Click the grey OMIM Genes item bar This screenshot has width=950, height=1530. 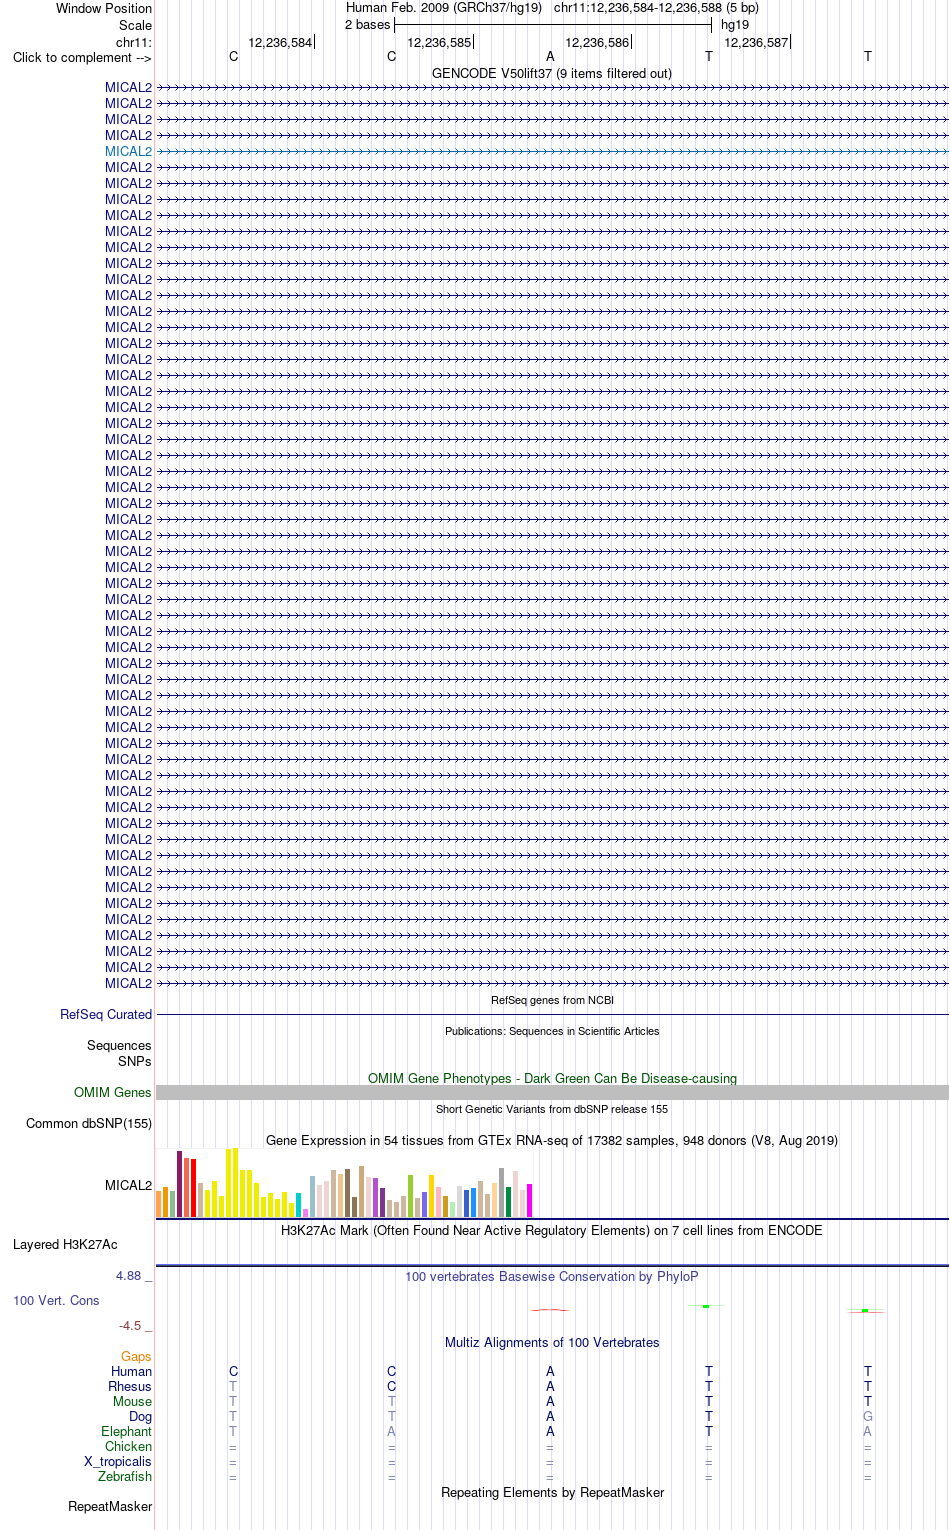tap(552, 1093)
